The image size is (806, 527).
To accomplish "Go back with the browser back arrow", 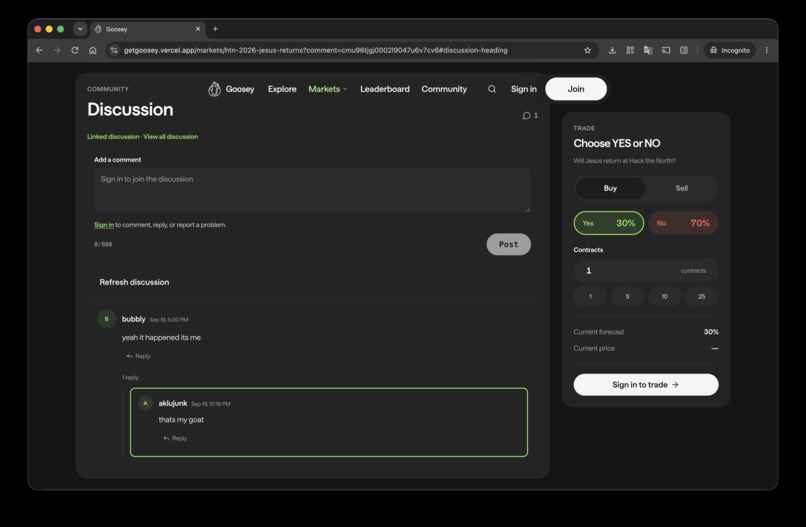I will [x=40, y=50].
